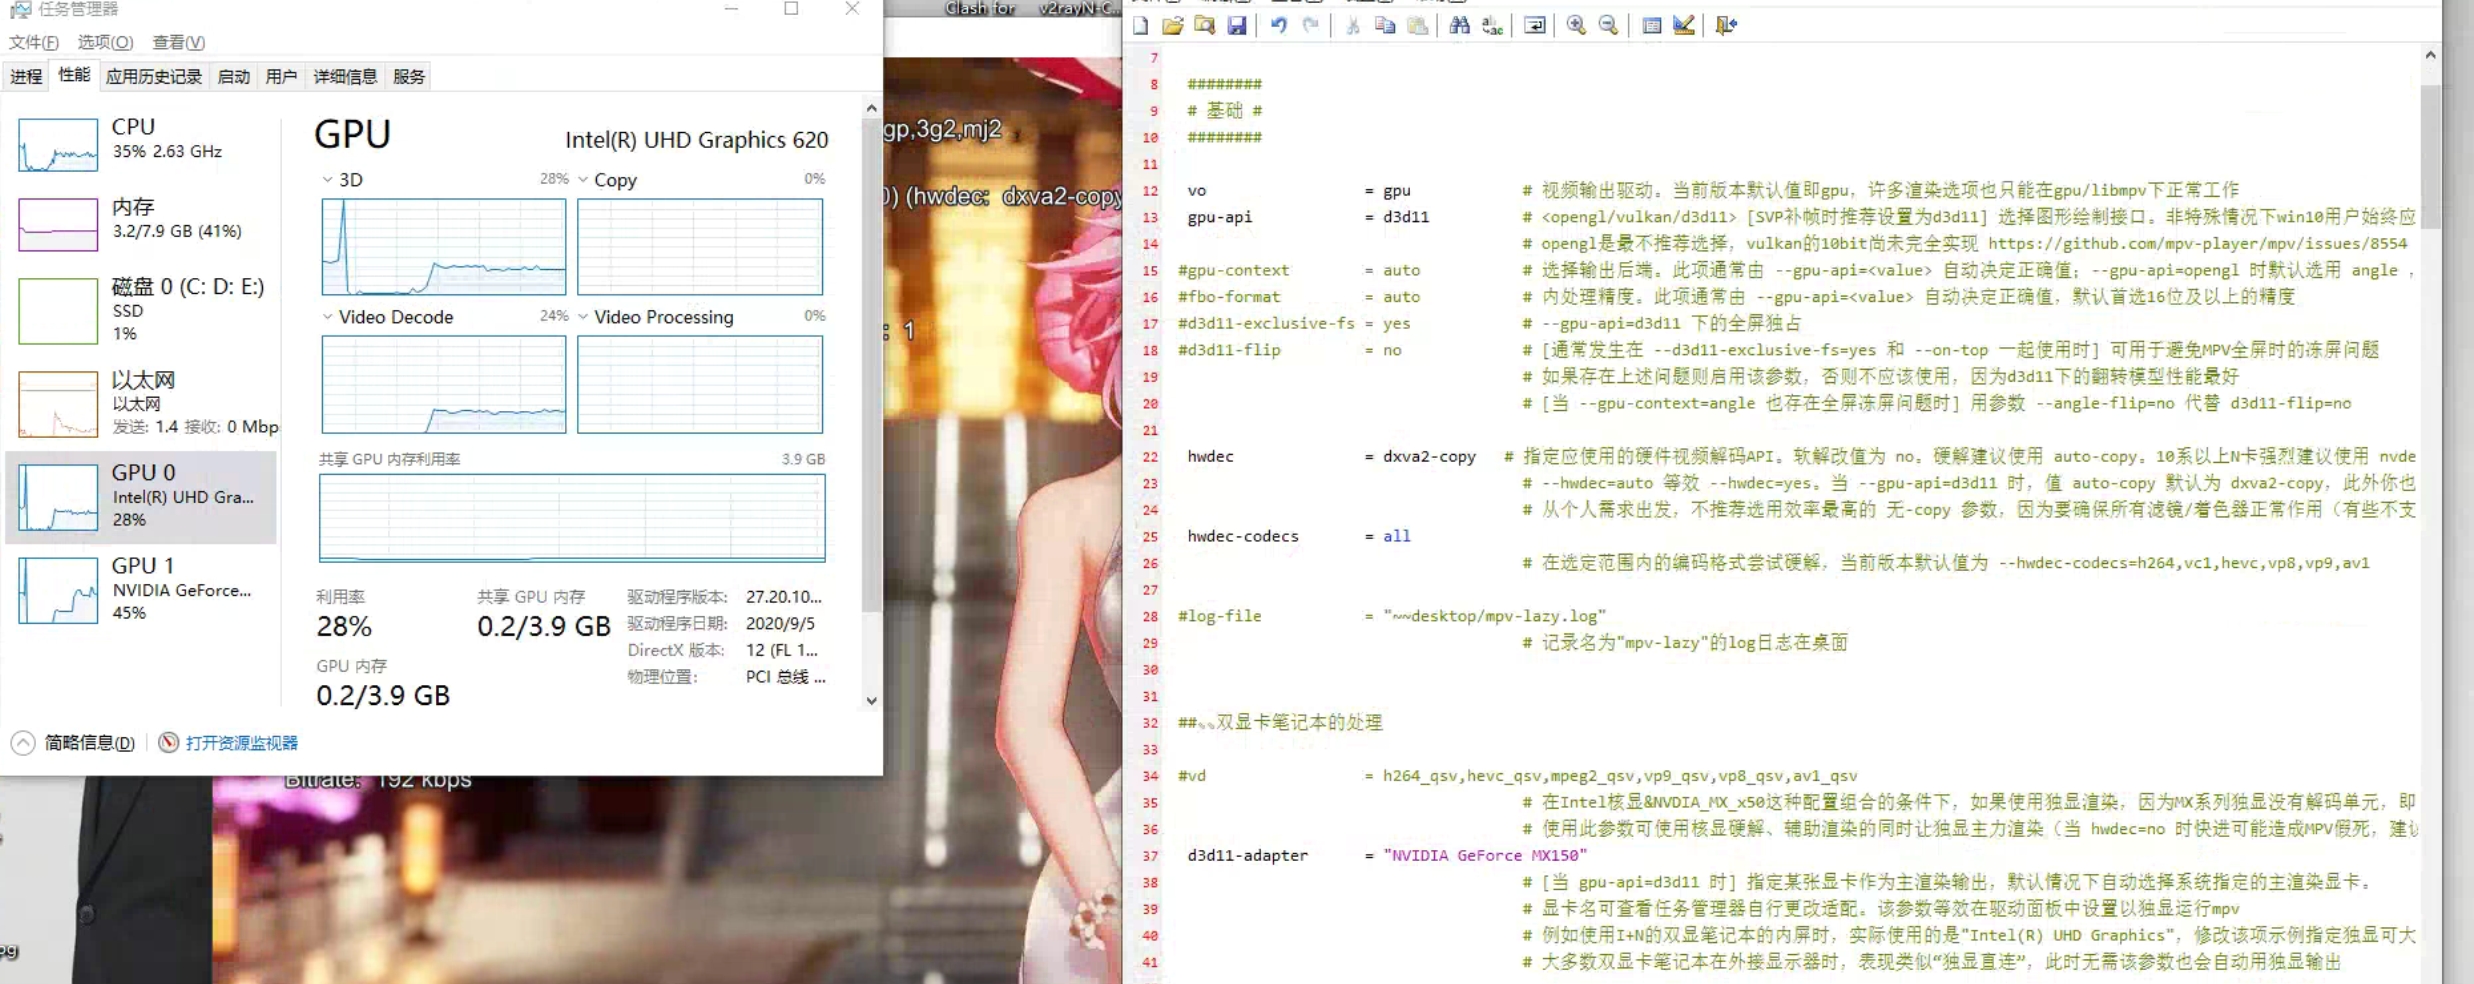The width and height of the screenshot is (2474, 984).
Task: Click the redo arrow in editor toolbar
Action: click(1311, 25)
